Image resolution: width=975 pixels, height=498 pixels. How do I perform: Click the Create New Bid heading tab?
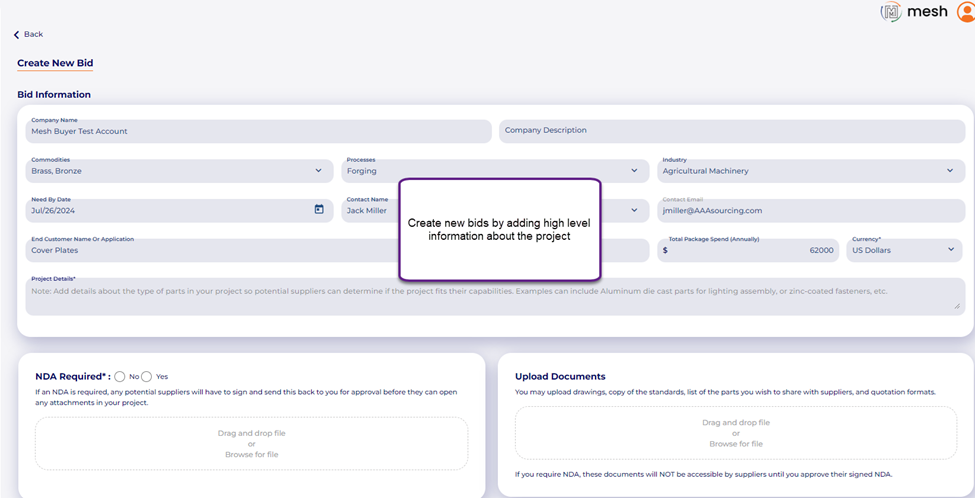(x=55, y=63)
